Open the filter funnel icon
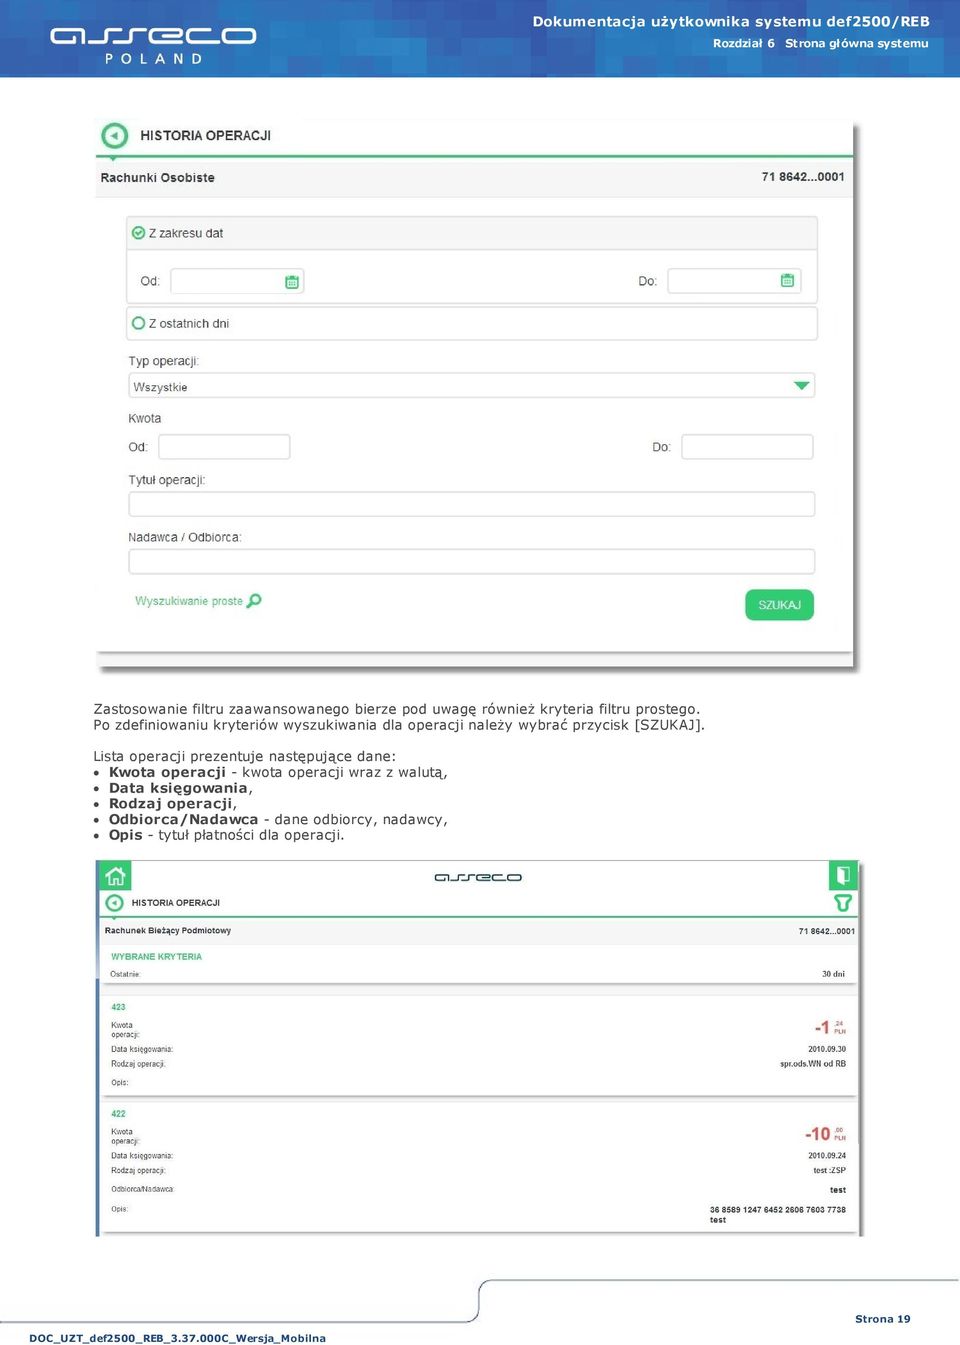This screenshot has height=1345, width=960. [x=843, y=903]
